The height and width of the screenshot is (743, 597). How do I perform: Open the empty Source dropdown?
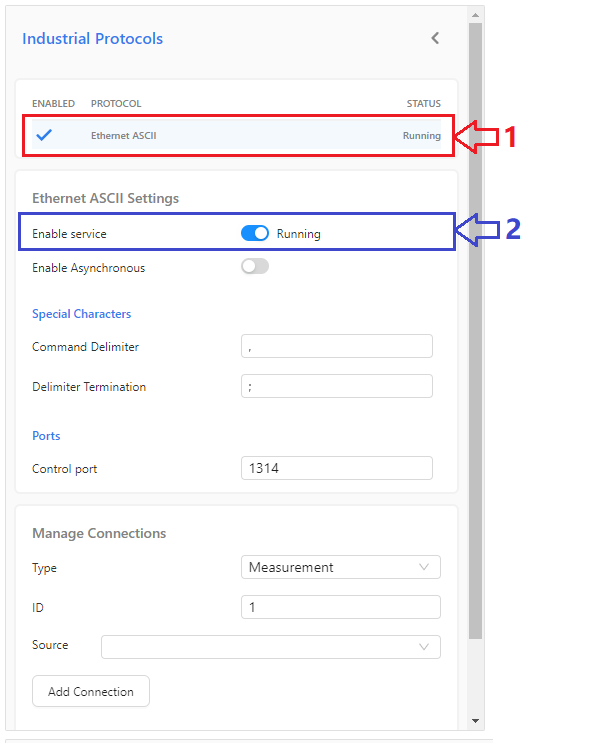[x=271, y=647]
